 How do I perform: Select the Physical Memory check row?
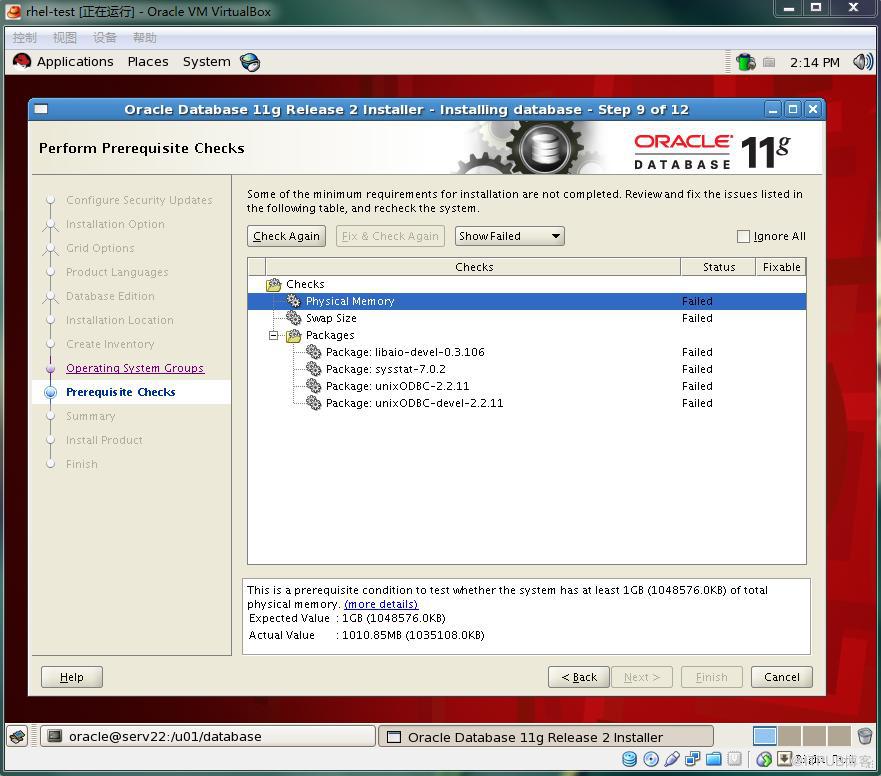[x=527, y=301]
